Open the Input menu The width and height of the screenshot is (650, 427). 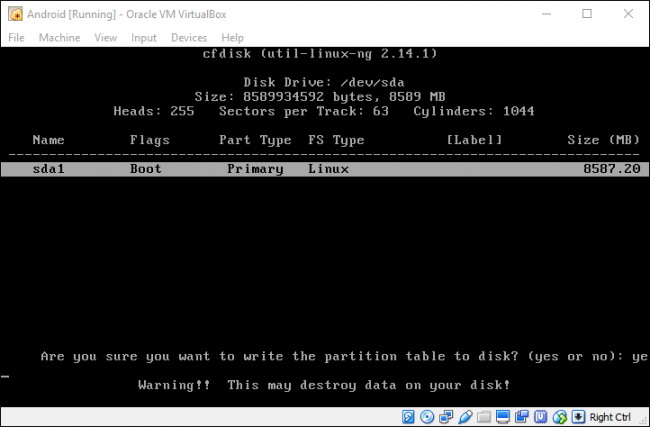tap(144, 37)
